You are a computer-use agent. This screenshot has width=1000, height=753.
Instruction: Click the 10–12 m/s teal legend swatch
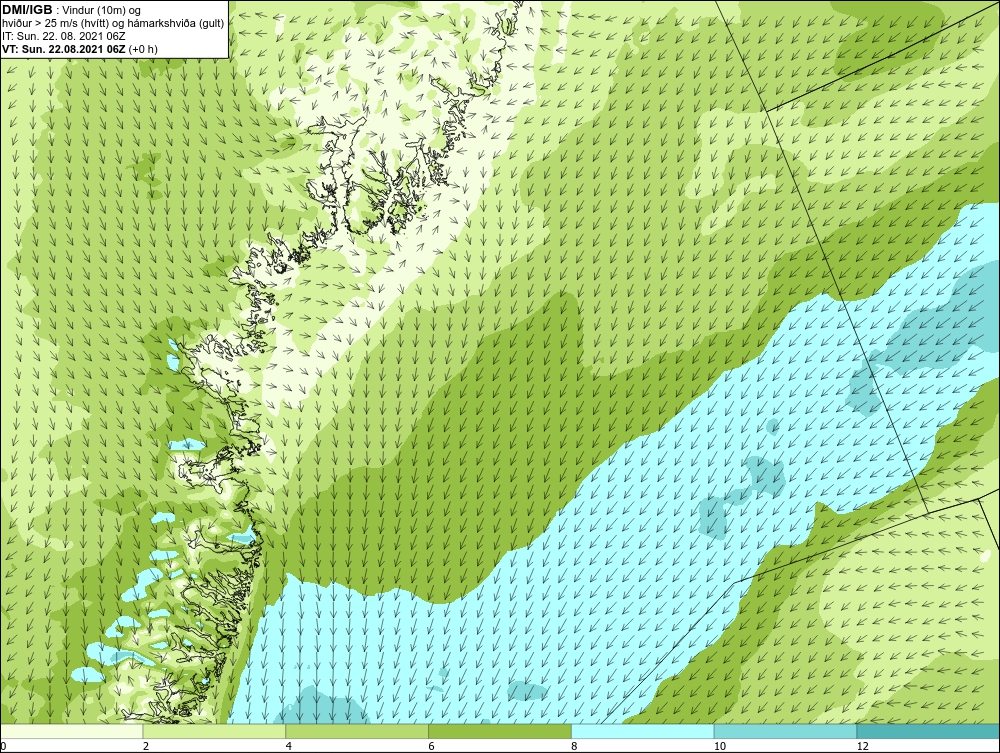click(x=786, y=731)
